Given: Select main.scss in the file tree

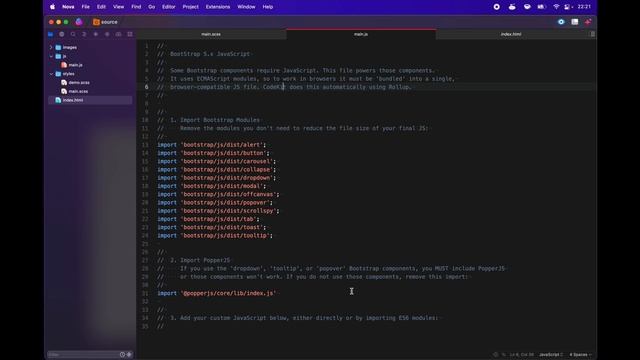Looking at the screenshot, I should tap(78, 91).
